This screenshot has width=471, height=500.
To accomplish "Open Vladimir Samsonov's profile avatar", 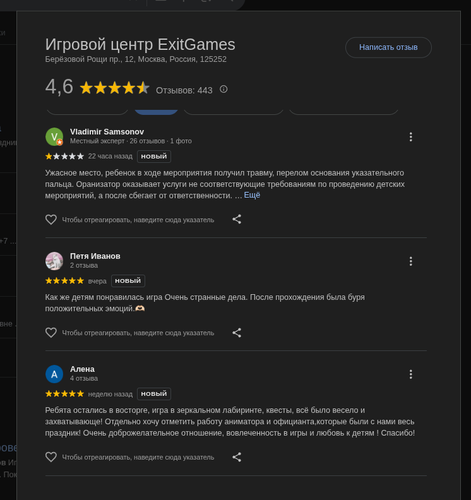I will 54,137.
